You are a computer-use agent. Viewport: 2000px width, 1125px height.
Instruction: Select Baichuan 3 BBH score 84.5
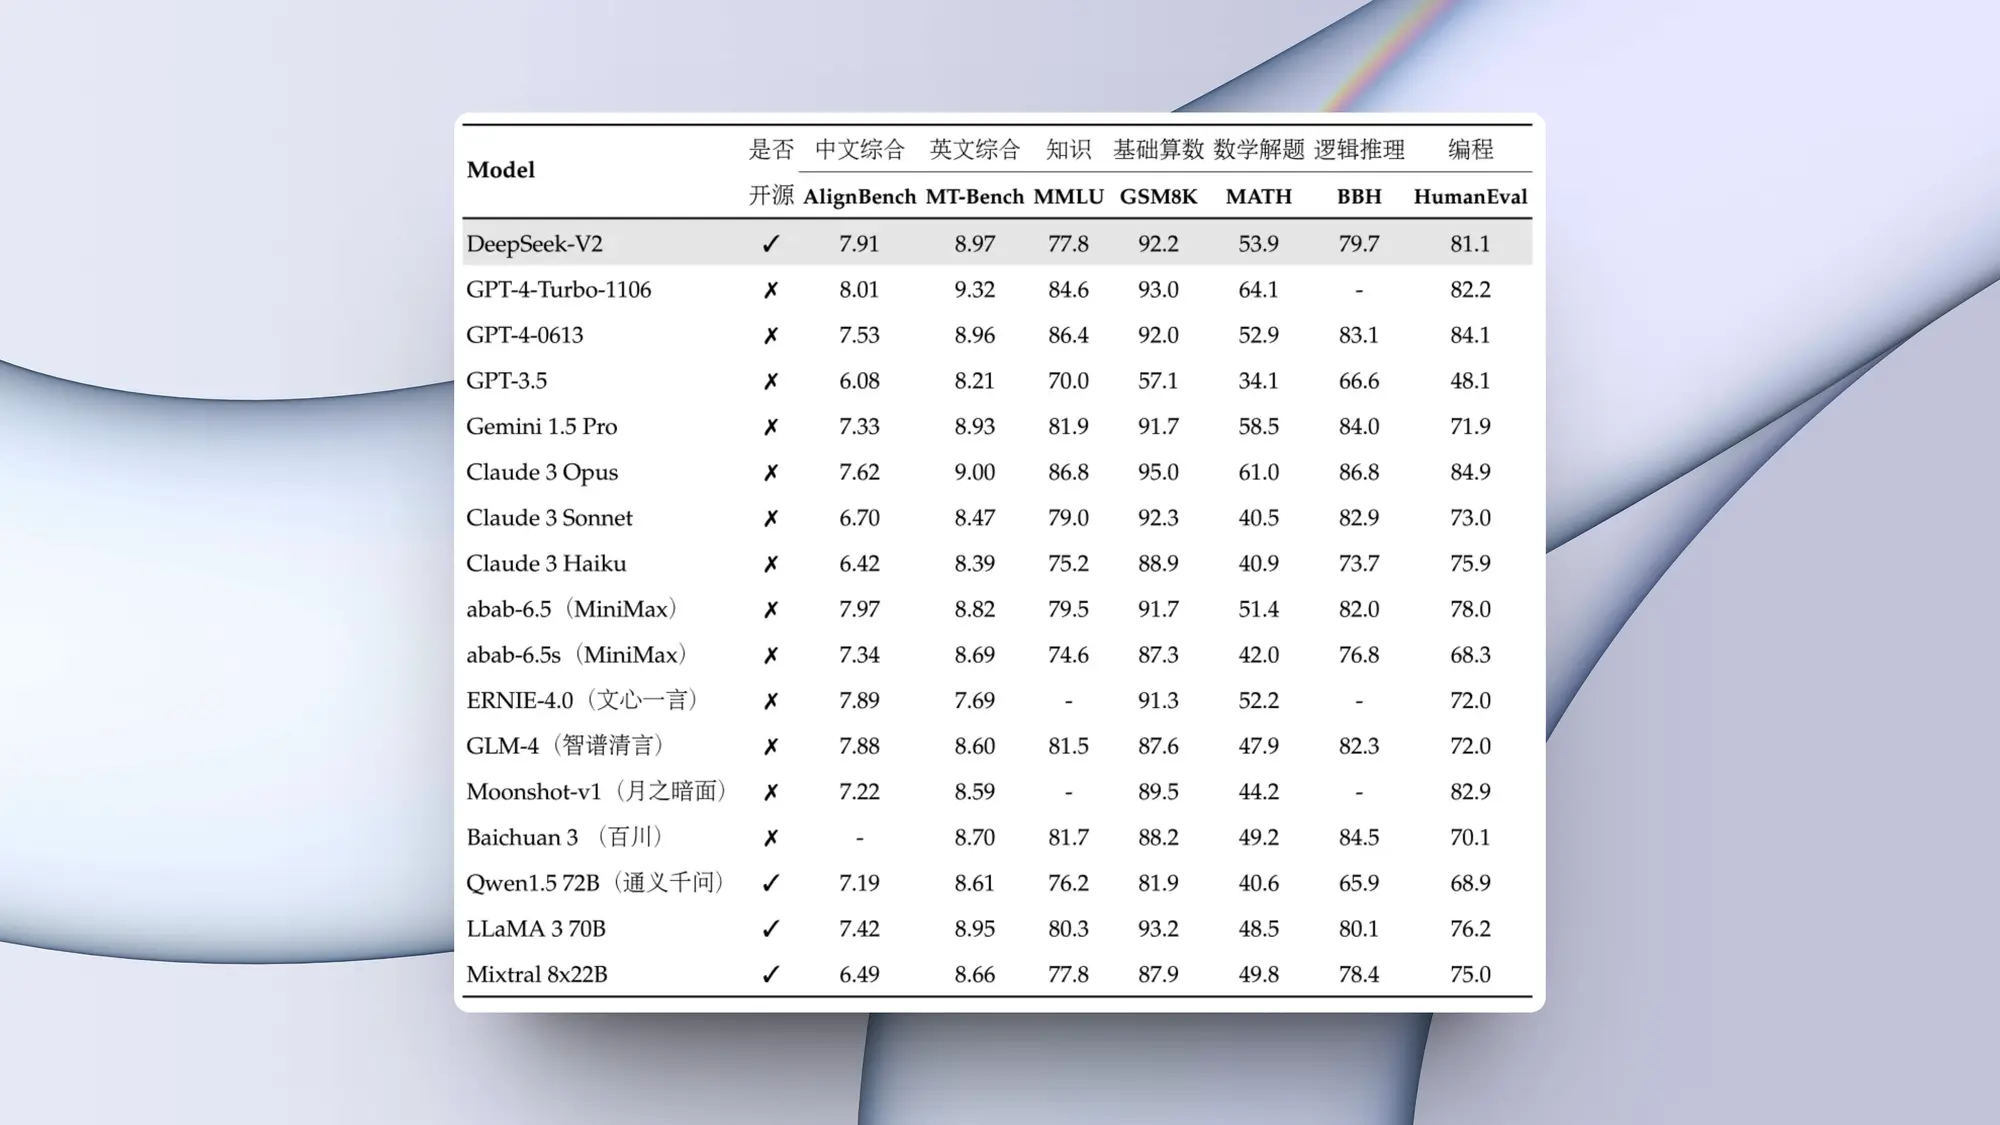coord(1359,838)
